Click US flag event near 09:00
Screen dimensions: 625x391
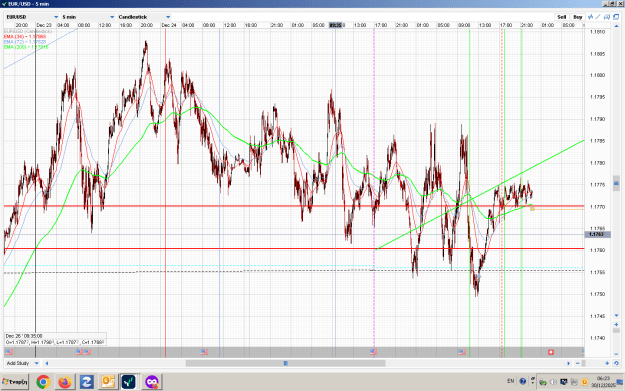point(462,352)
